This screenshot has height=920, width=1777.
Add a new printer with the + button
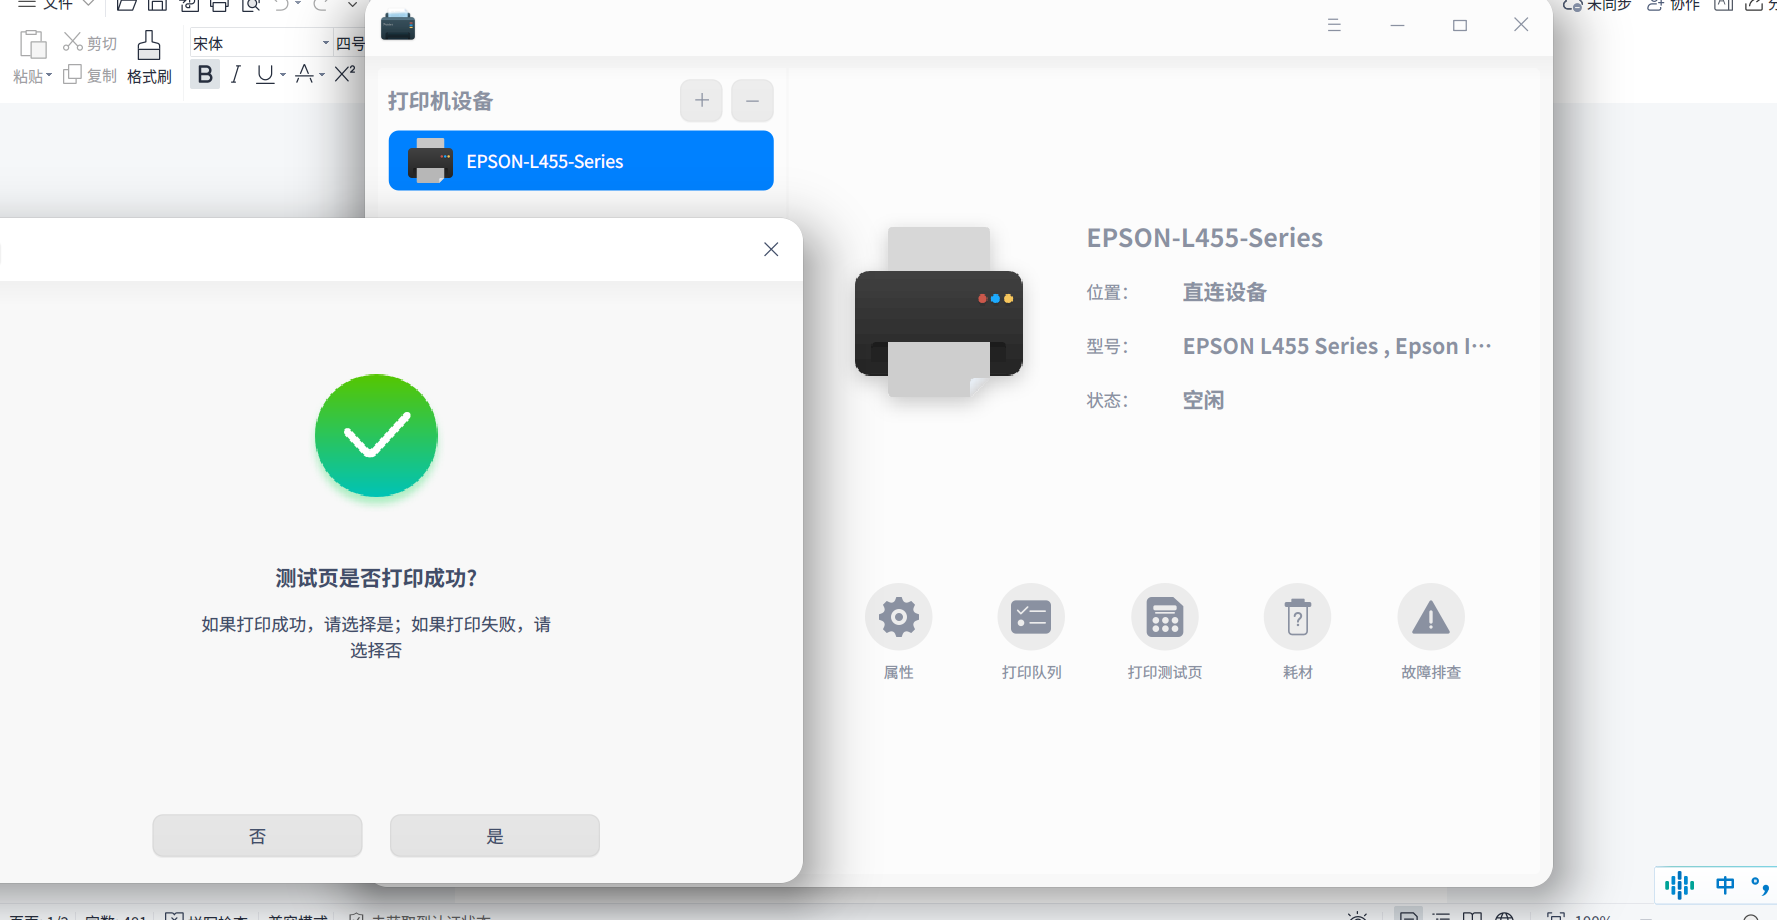point(701,100)
